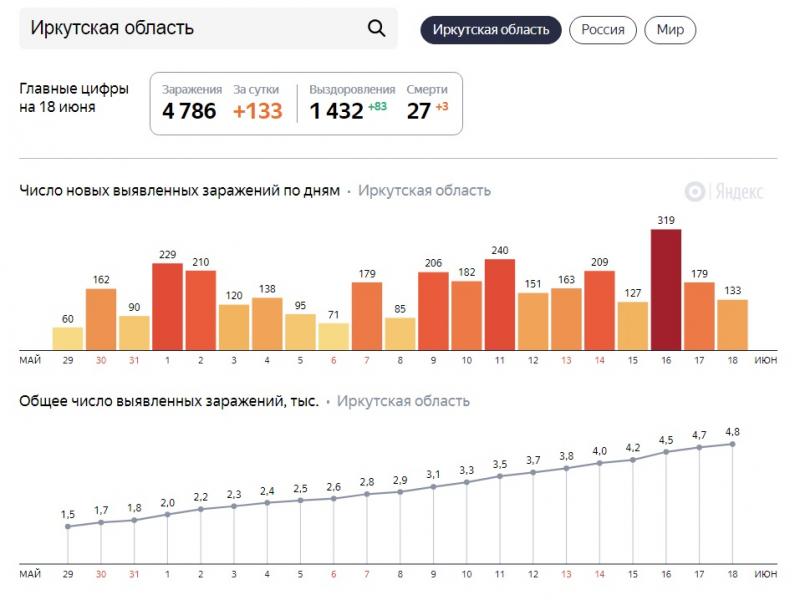Click the daily increase value +133
800x600 pixels.
click(257, 111)
